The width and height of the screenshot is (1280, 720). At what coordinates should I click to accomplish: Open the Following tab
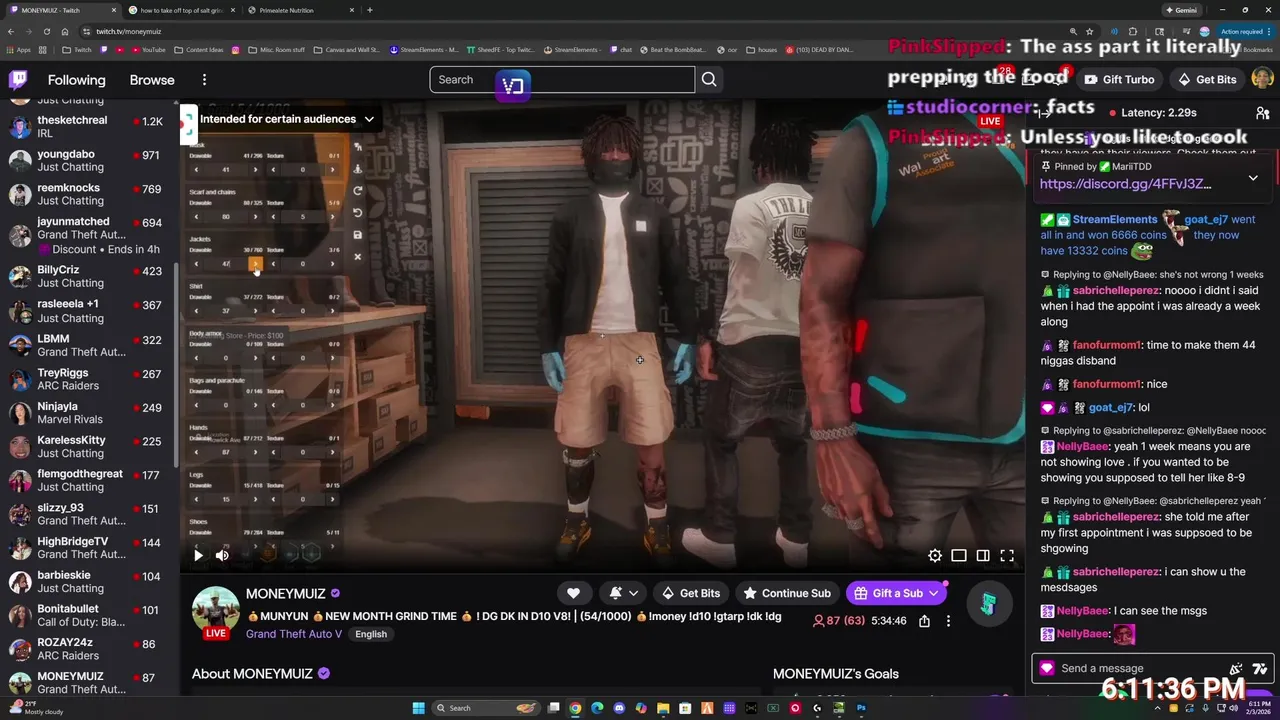tap(76, 80)
